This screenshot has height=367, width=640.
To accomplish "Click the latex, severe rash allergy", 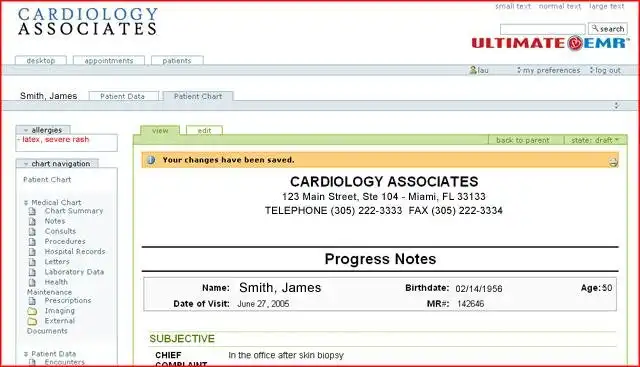I will point(56,140).
